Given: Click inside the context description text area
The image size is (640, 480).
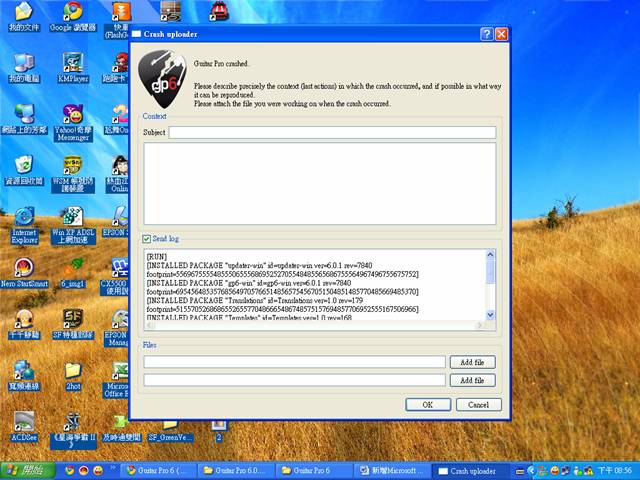Looking at the screenshot, I should point(320,183).
